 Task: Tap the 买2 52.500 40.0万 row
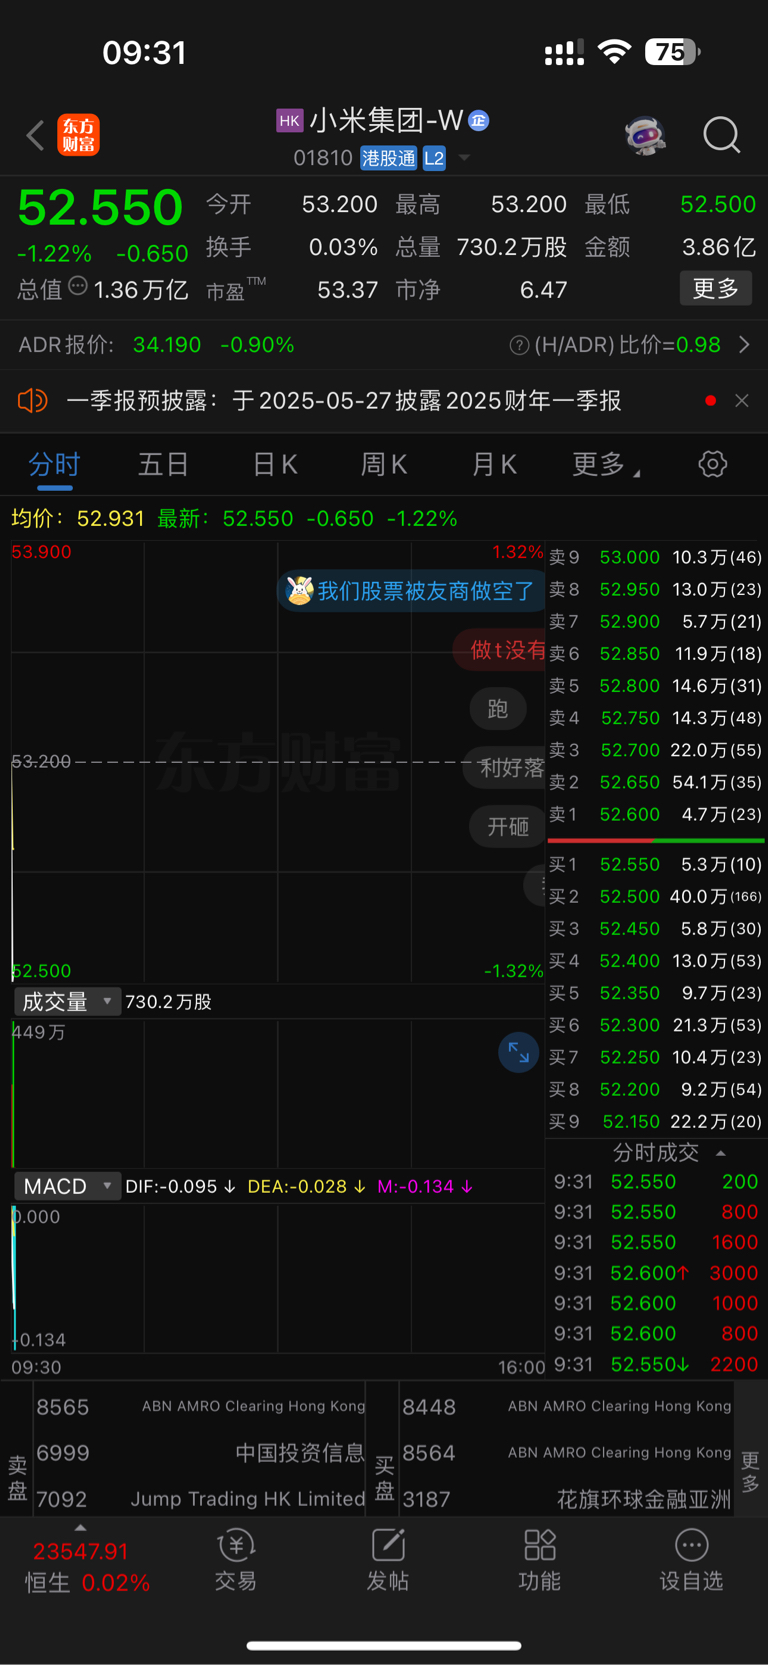tap(656, 896)
